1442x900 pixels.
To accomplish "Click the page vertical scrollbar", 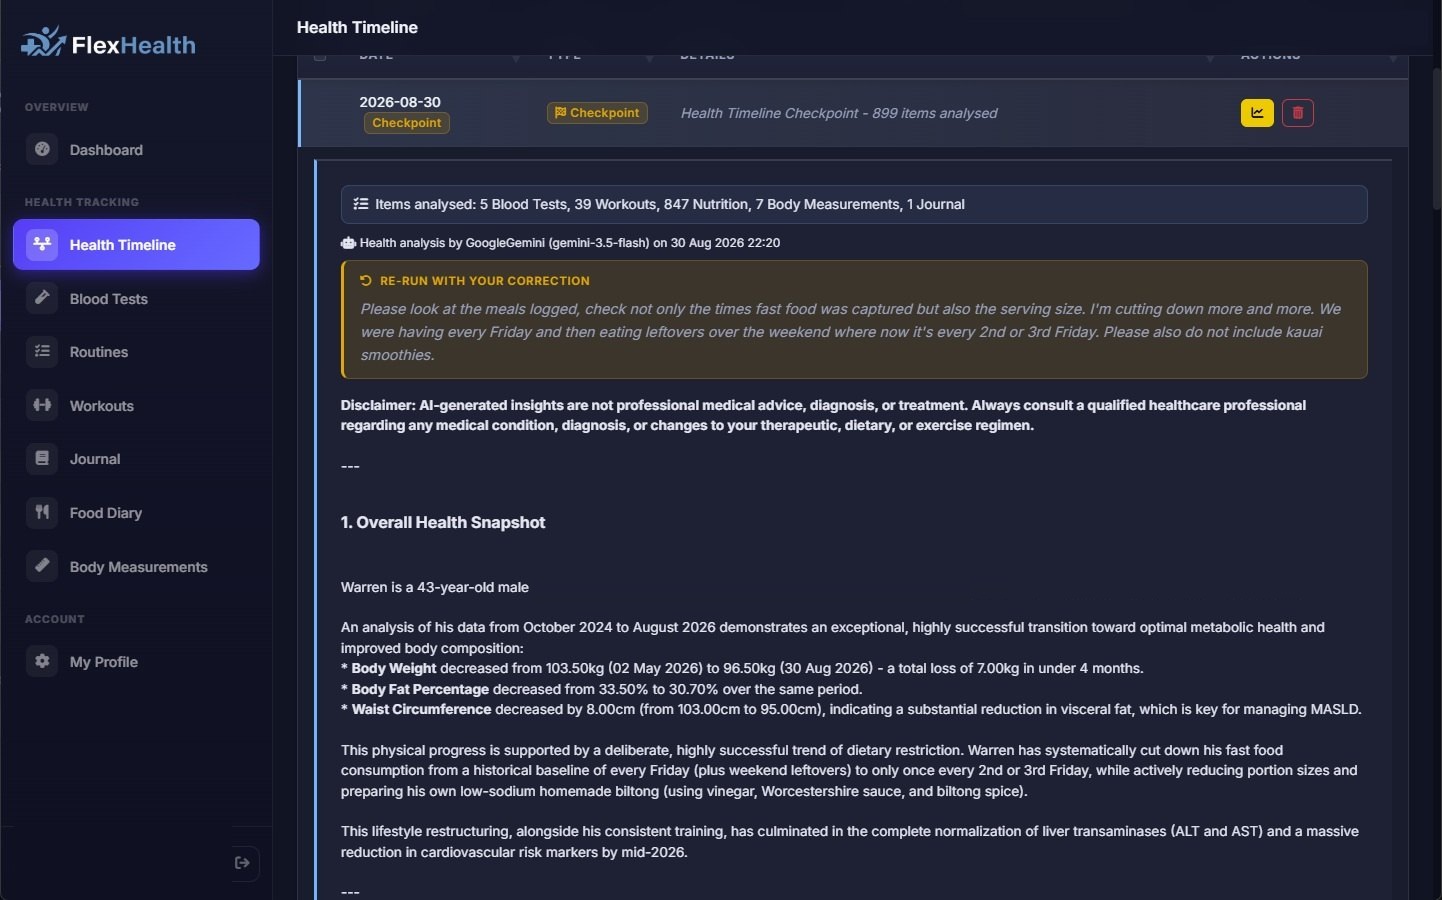I will click(x=1437, y=140).
